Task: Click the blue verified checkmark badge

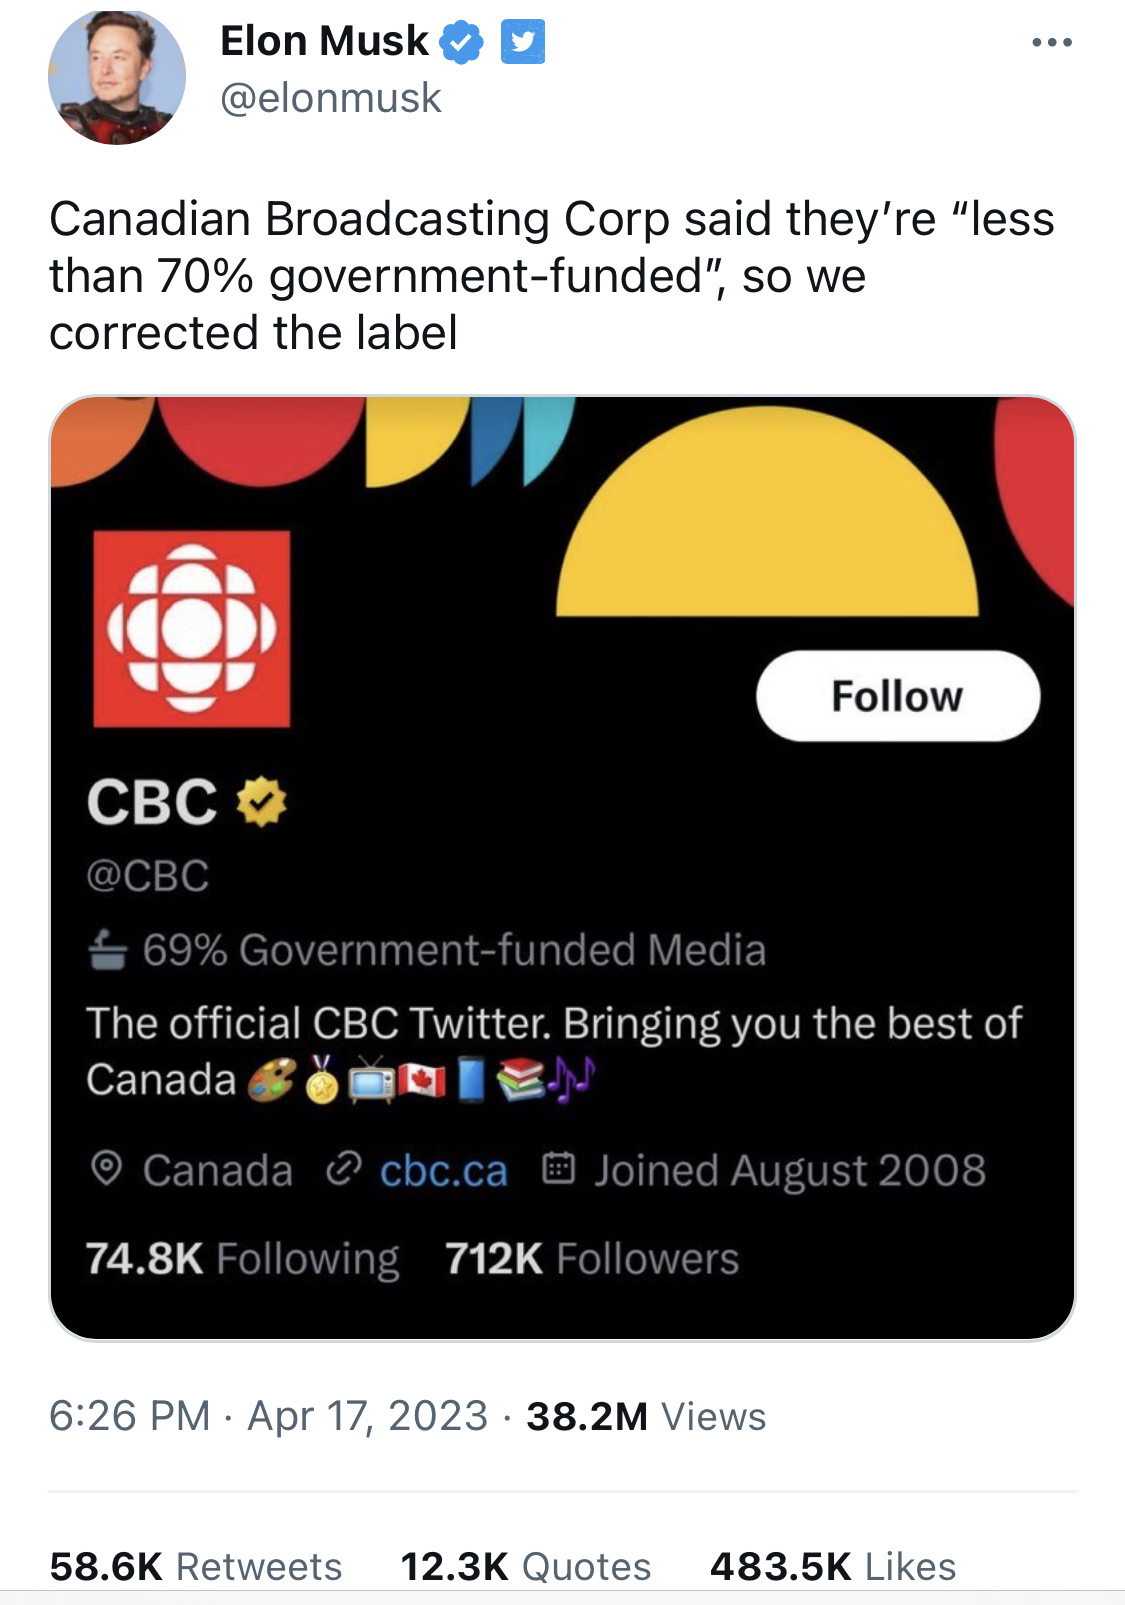Action: click(x=462, y=42)
